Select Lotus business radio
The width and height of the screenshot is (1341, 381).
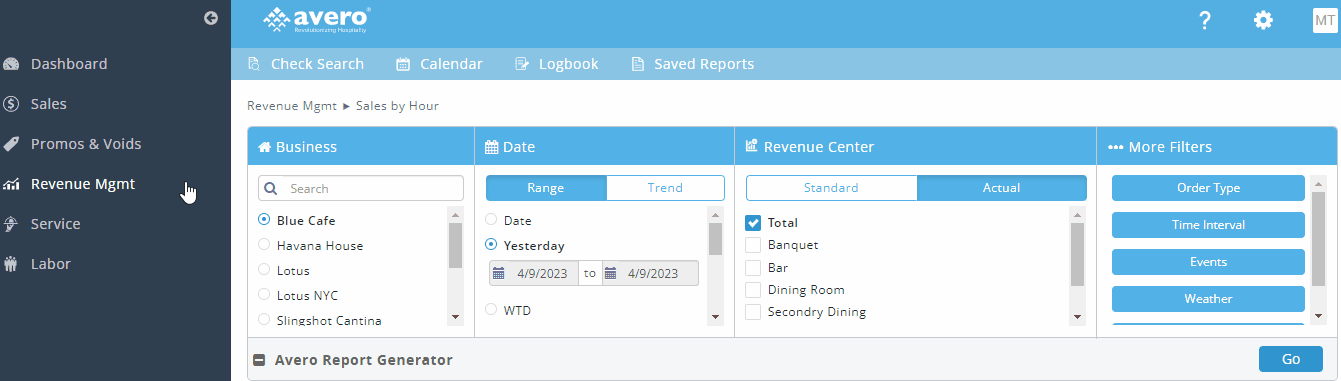tap(264, 270)
